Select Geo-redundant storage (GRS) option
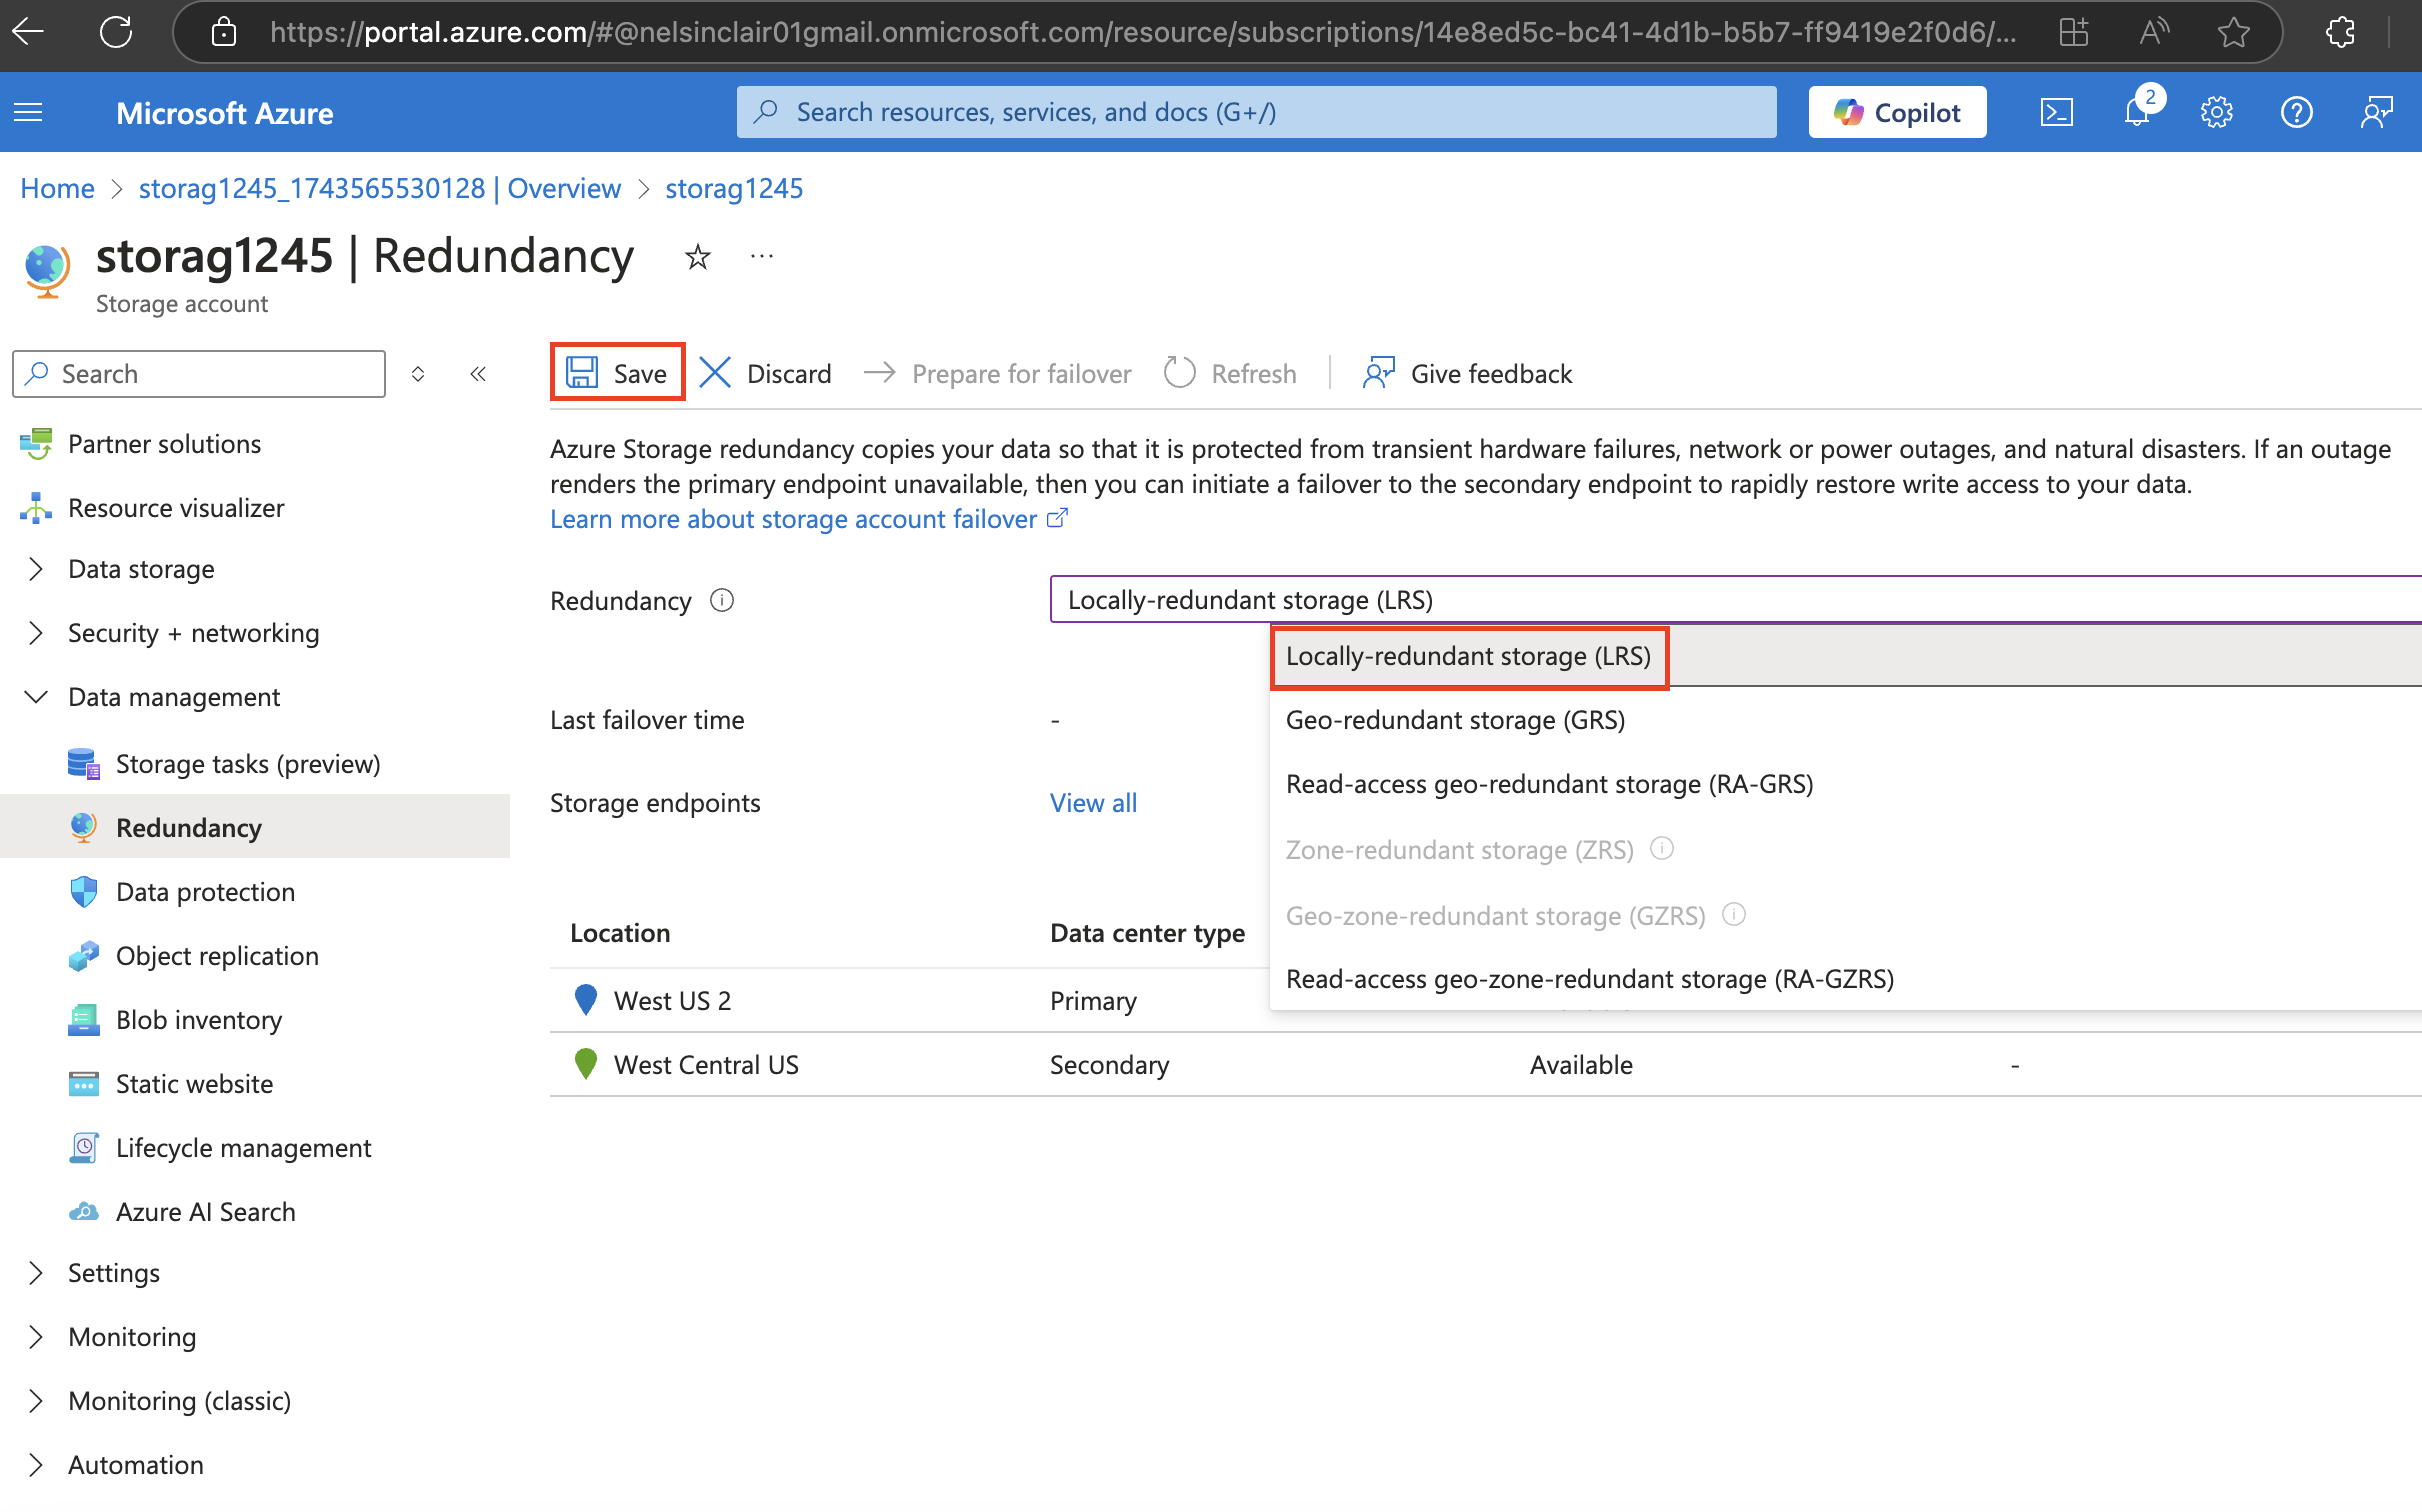Screen dimensions: 2422x1512 [x=1846, y=720]
